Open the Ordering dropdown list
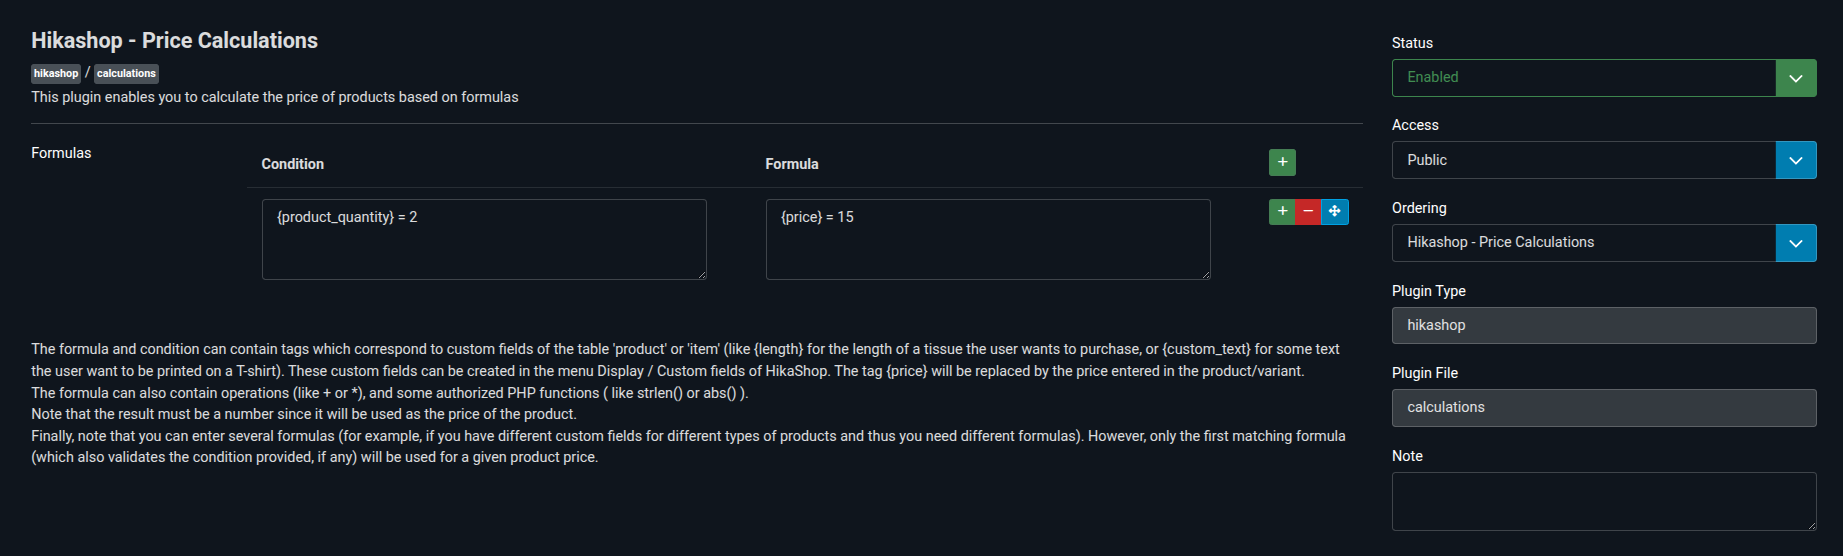 click(x=1603, y=243)
